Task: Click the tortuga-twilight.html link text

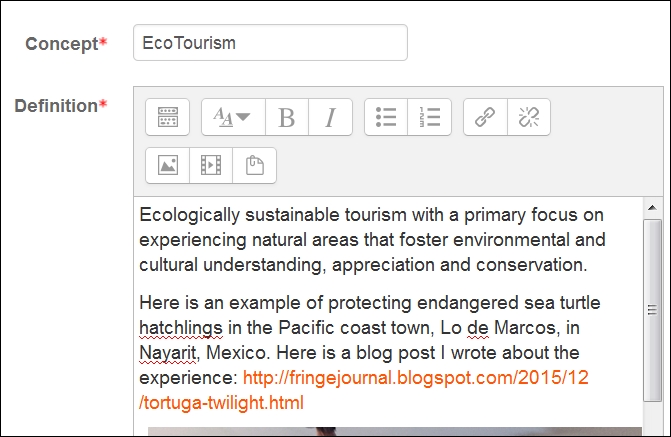Action: [x=221, y=403]
